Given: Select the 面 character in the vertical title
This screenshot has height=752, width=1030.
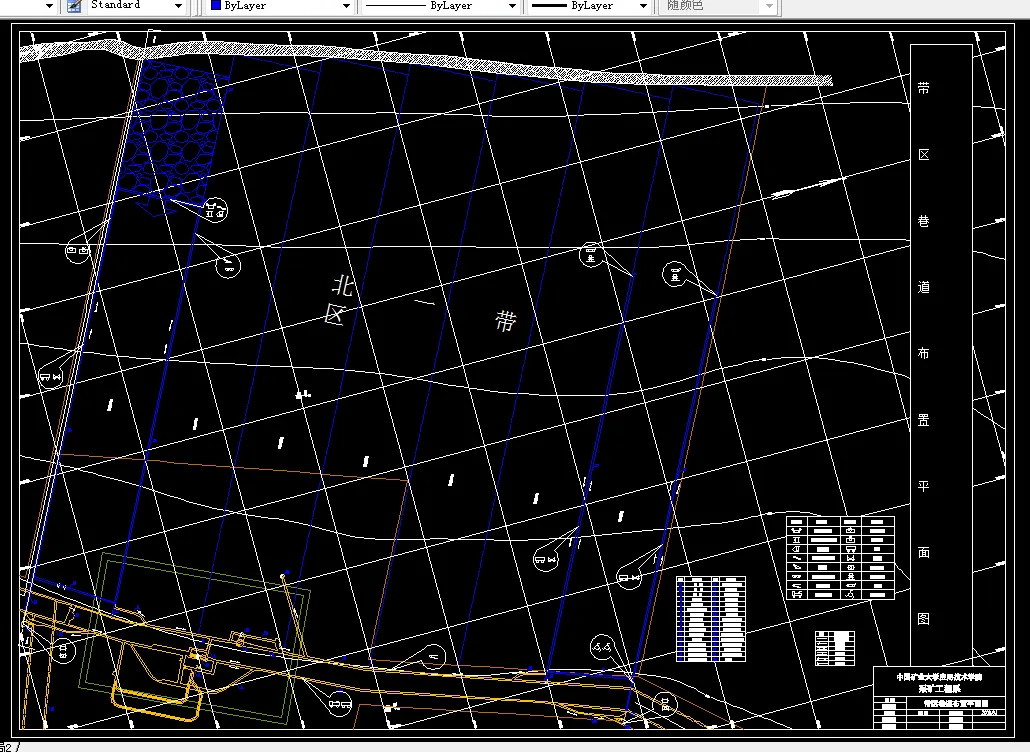Looking at the screenshot, I should [x=924, y=552].
